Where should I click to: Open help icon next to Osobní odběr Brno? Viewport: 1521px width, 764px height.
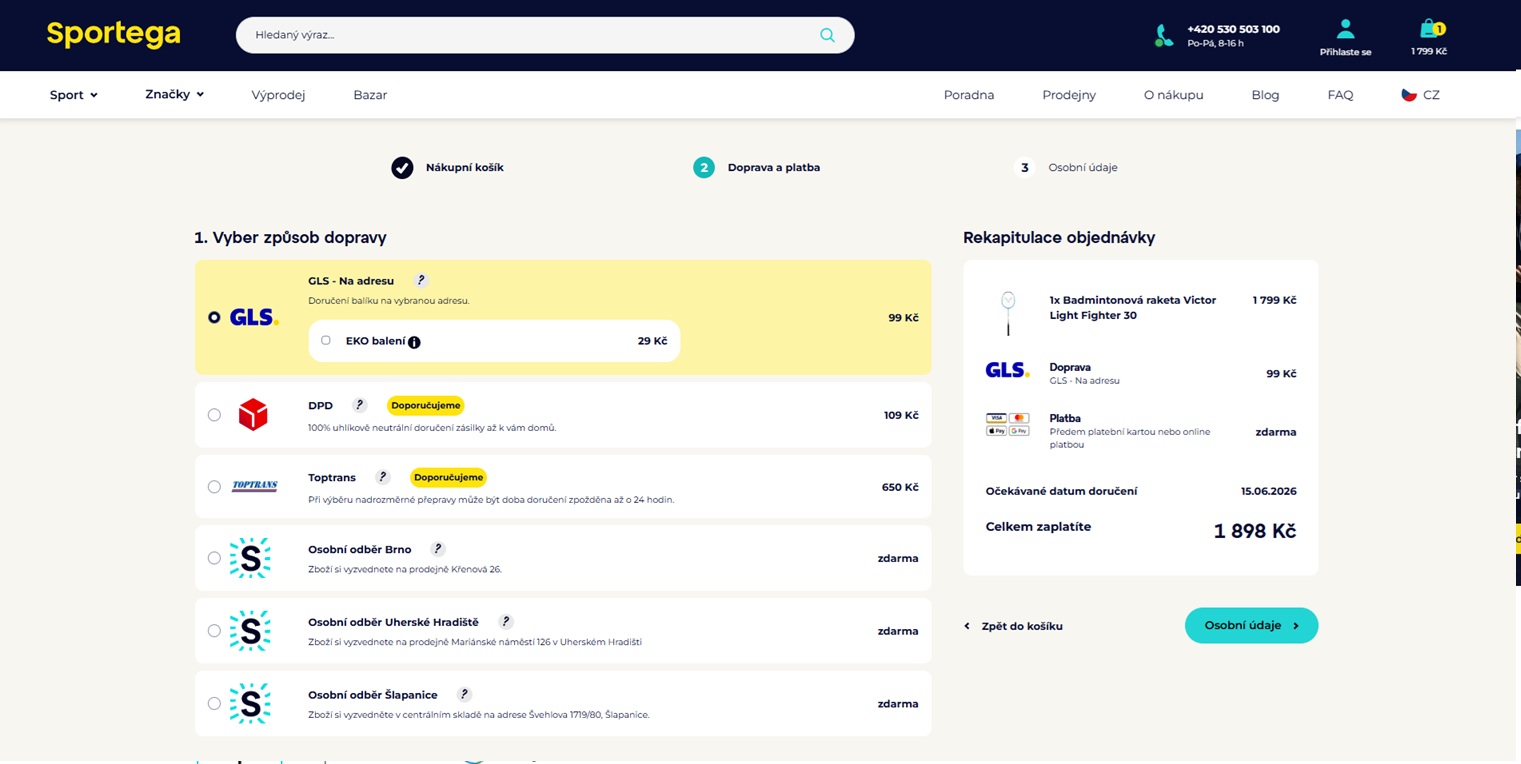click(x=438, y=549)
